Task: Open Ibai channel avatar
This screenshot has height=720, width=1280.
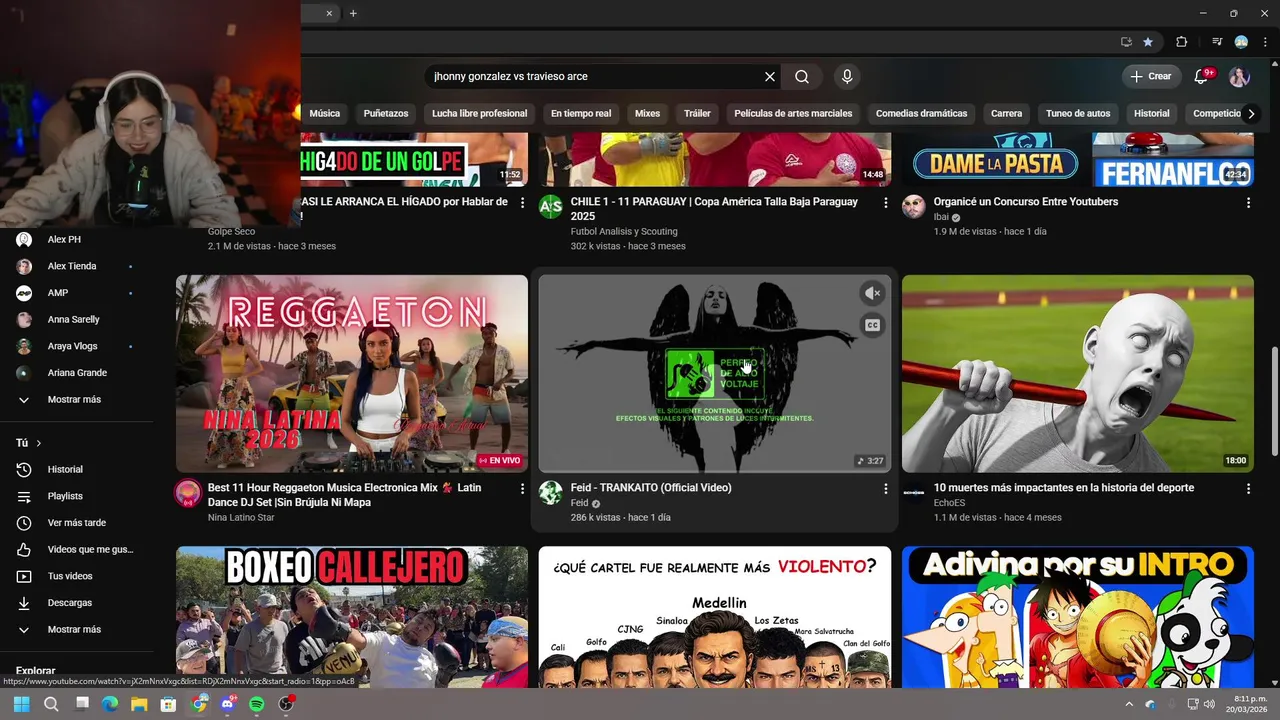Action: 914,206
